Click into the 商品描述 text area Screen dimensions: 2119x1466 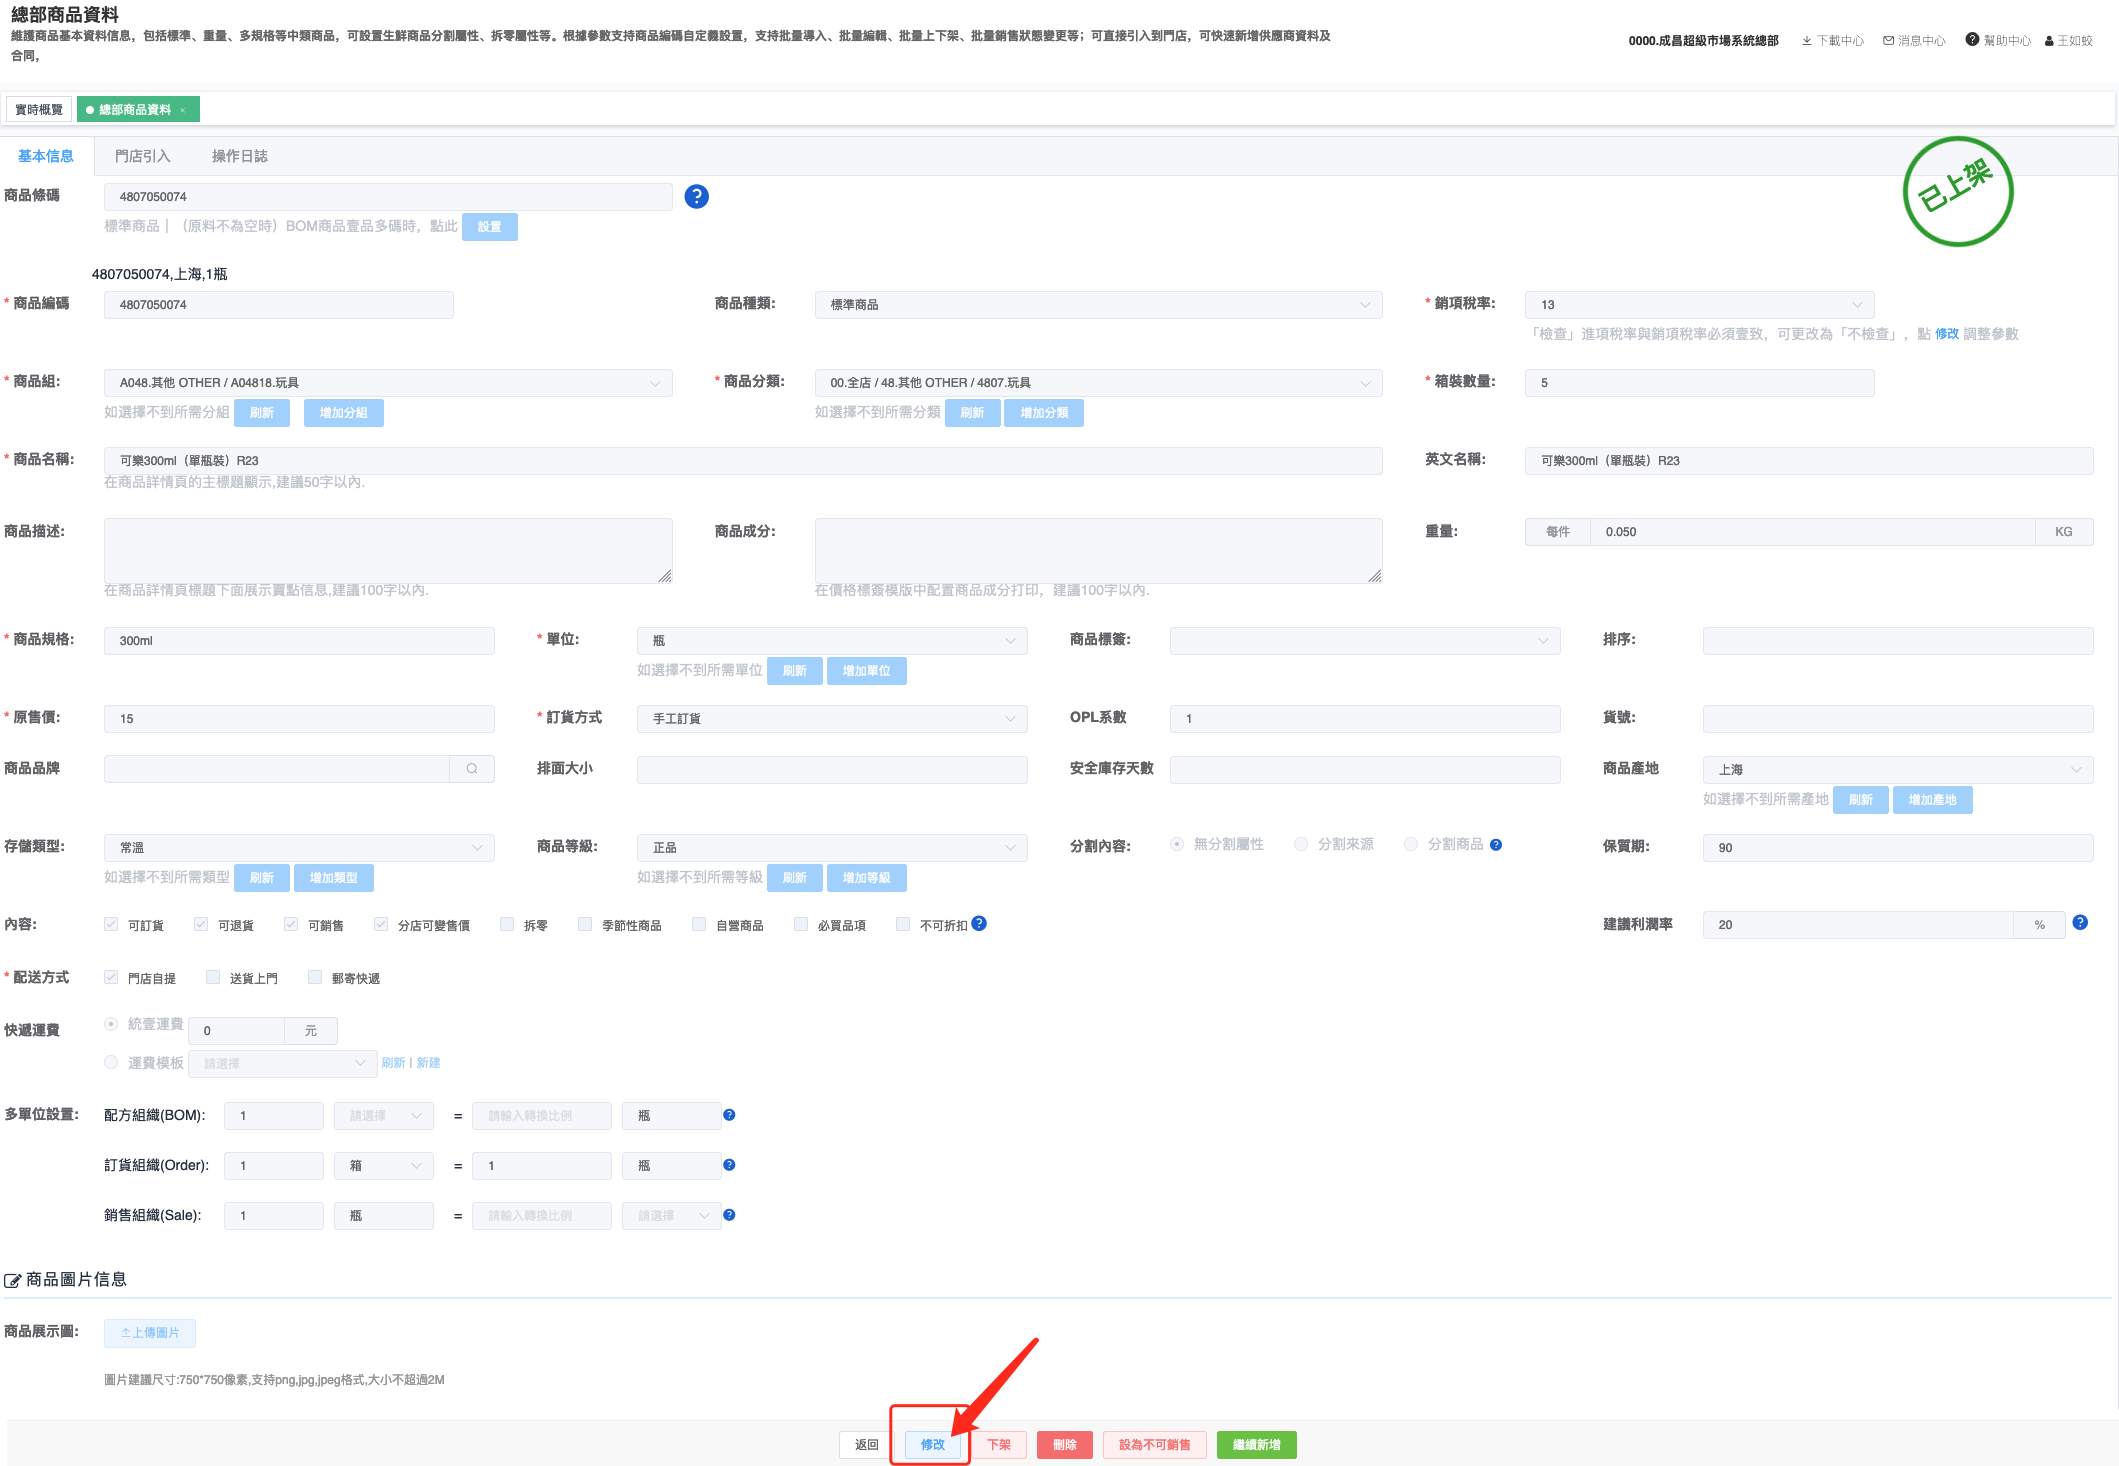point(387,550)
